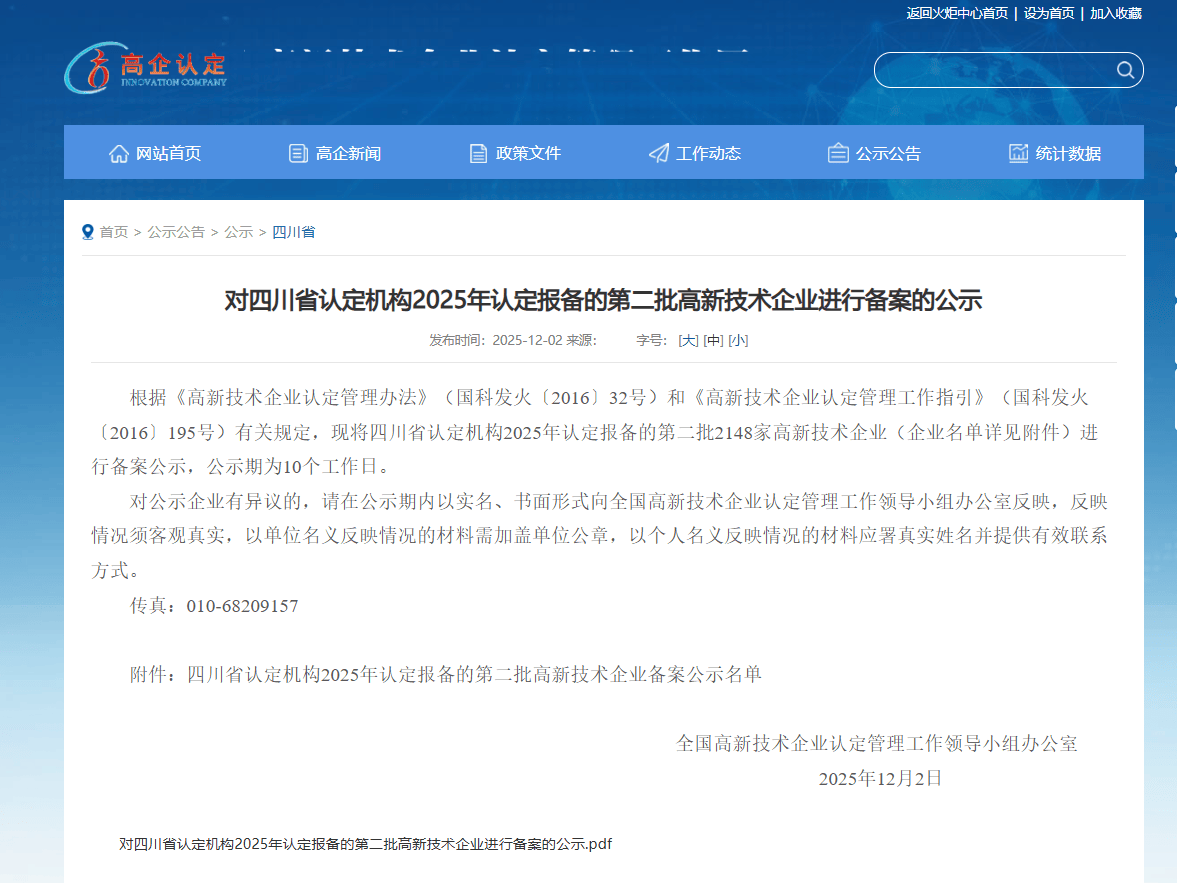Click the magnifier icon in the search box

[x=1124, y=70]
